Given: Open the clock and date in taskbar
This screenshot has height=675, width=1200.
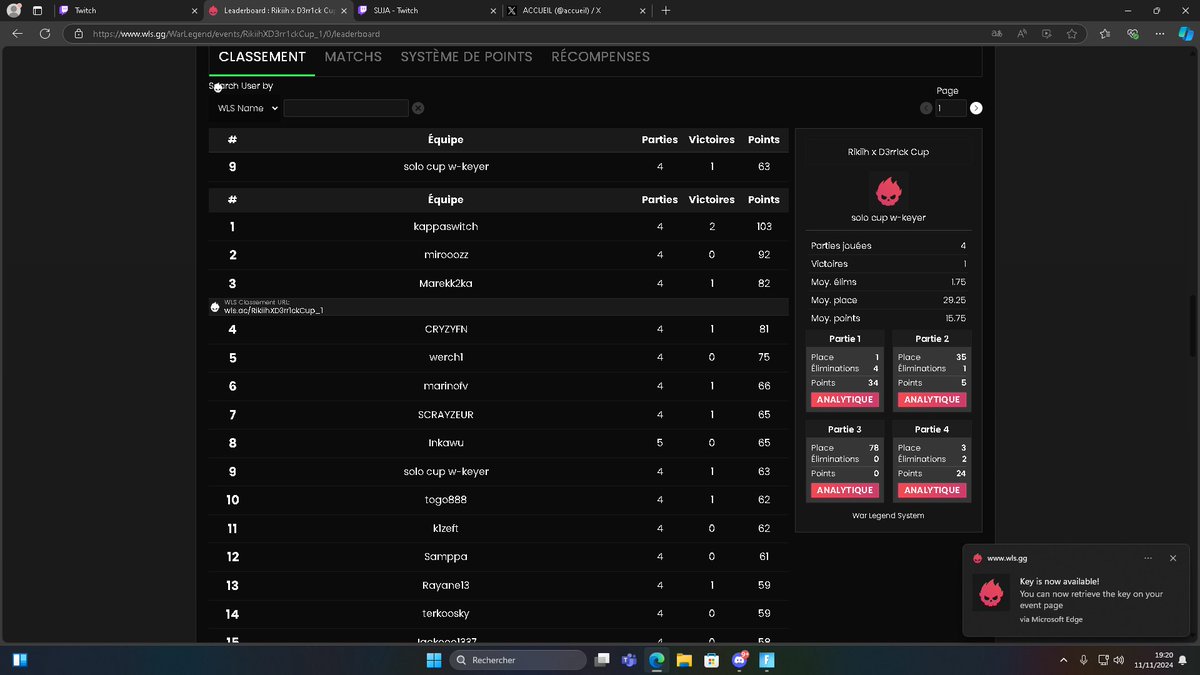Looking at the screenshot, I should (1156, 660).
